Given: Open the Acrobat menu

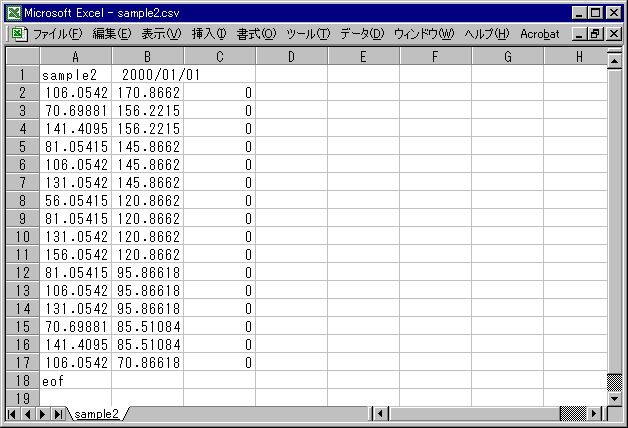Looking at the screenshot, I should pos(539,34).
